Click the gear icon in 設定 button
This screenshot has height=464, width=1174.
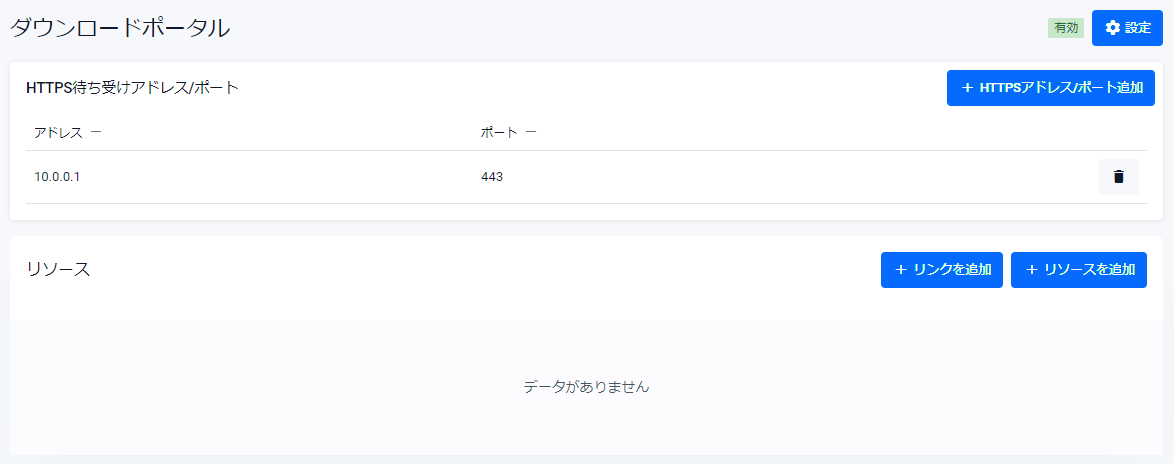pos(1112,28)
